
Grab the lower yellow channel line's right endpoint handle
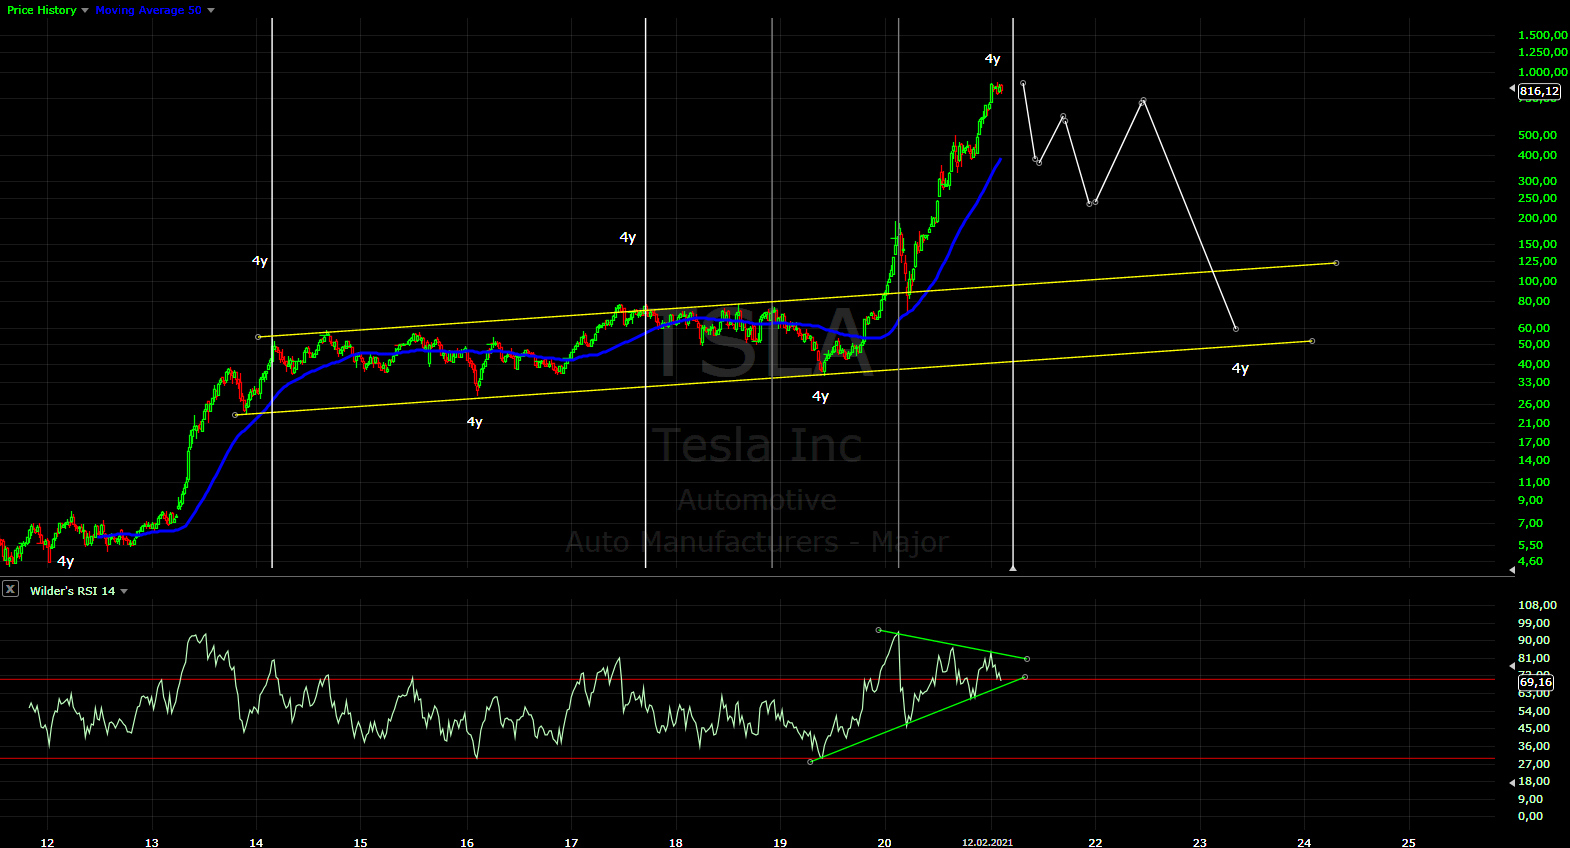pos(1312,341)
